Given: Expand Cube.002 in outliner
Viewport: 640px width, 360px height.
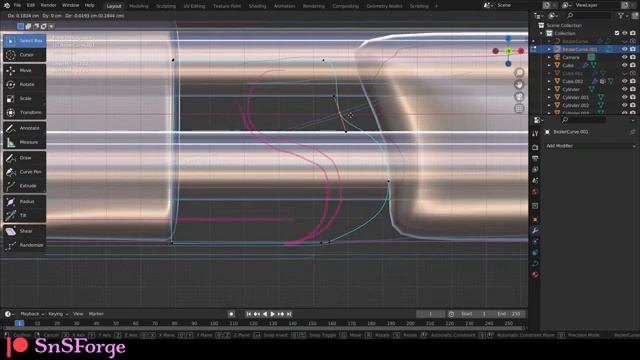Looking at the screenshot, I should pos(549,81).
